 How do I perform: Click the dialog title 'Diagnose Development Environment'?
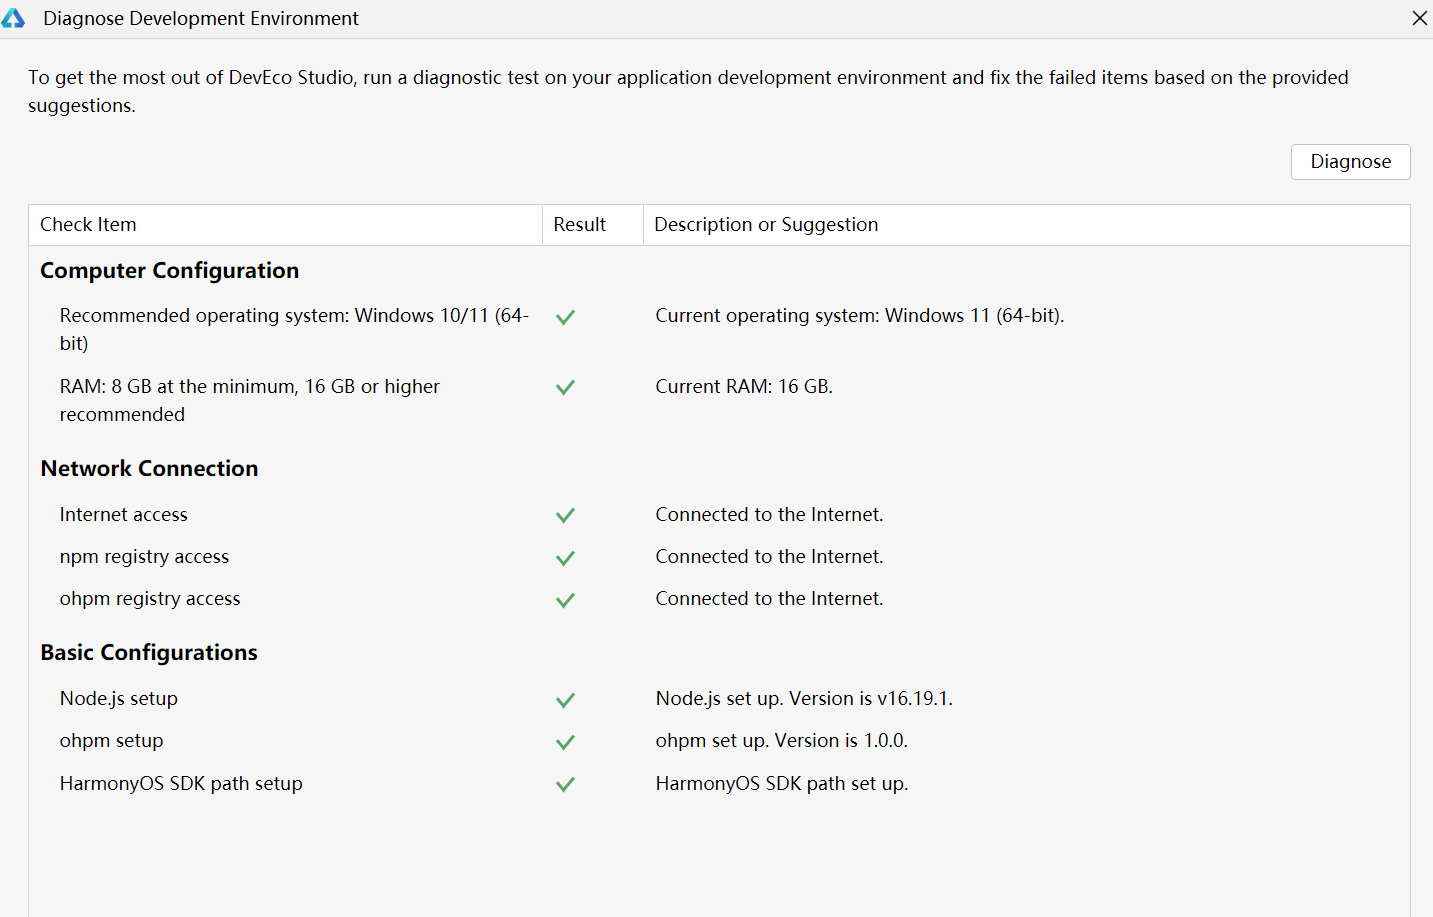(201, 18)
